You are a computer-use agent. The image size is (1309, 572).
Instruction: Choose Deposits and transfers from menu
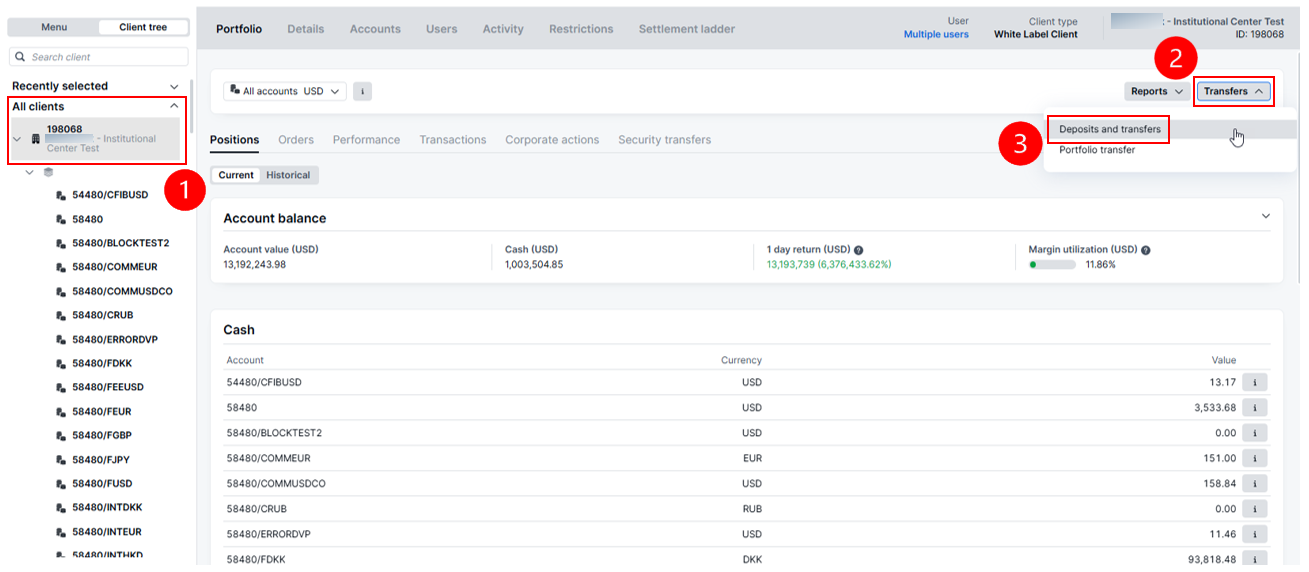(1109, 129)
